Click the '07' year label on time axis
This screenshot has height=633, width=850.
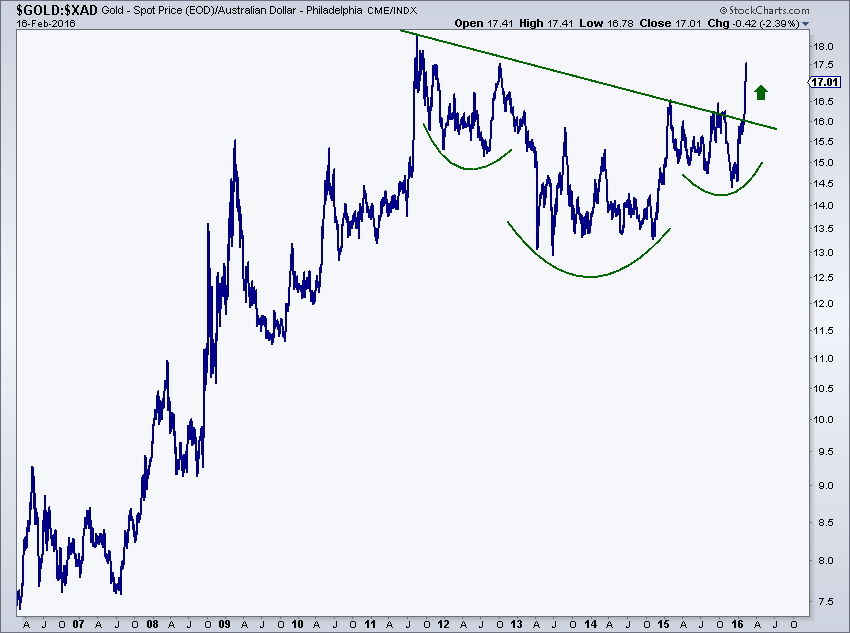(x=79, y=624)
